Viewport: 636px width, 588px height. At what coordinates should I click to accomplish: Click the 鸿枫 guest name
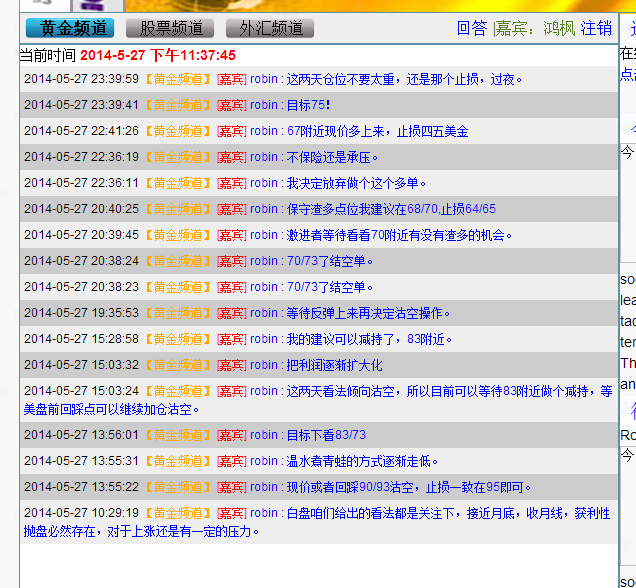(x=559, y=28)
